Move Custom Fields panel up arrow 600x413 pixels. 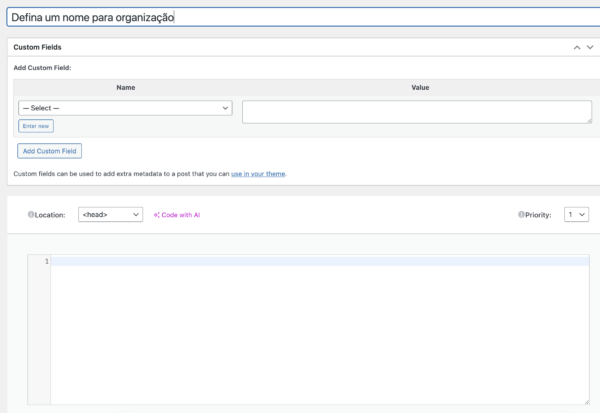(x=576, y=47)
